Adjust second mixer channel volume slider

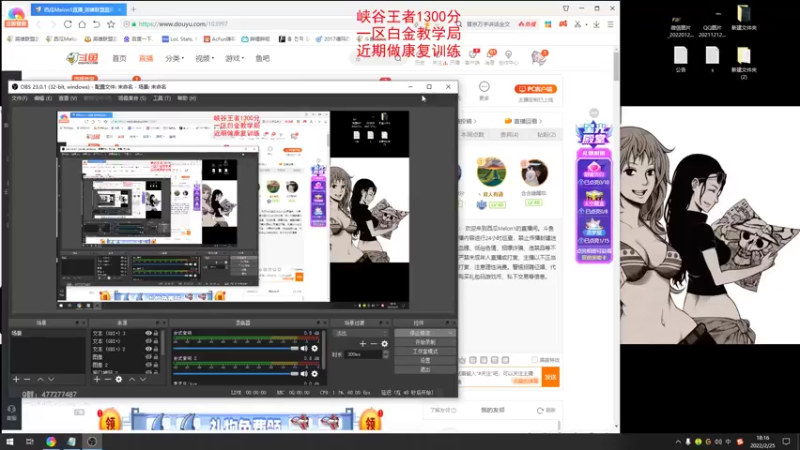click(x=236, y=373)
